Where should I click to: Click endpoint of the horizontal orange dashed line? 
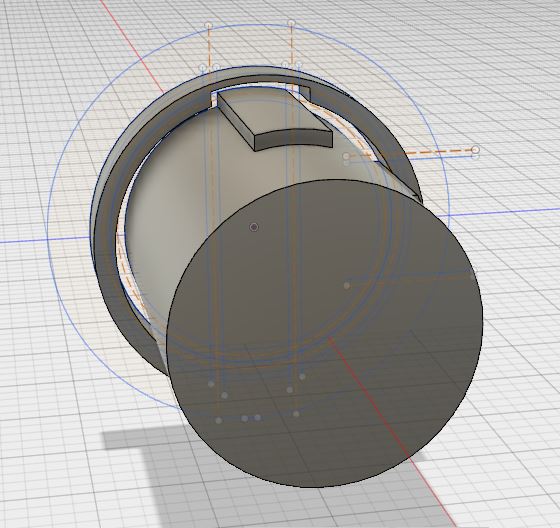pyautogui.click(x=475, y=149)
